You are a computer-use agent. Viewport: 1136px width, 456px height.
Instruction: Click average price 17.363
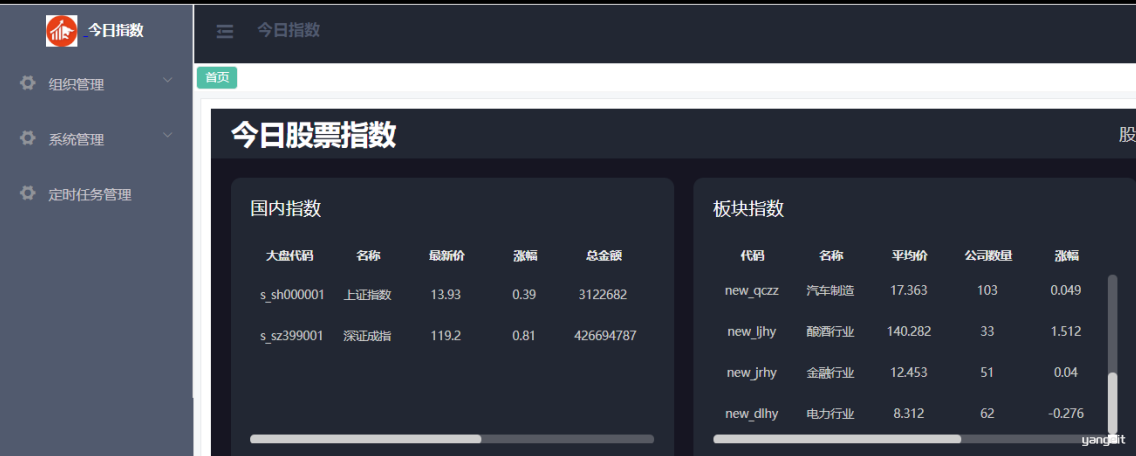(x=909, y=290)
